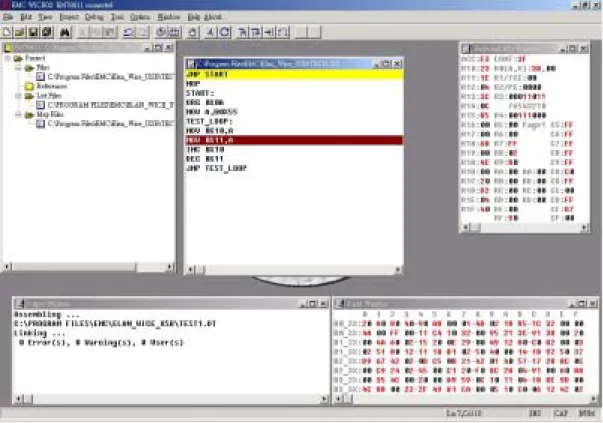Open the Window menu

tap(168, 17)
